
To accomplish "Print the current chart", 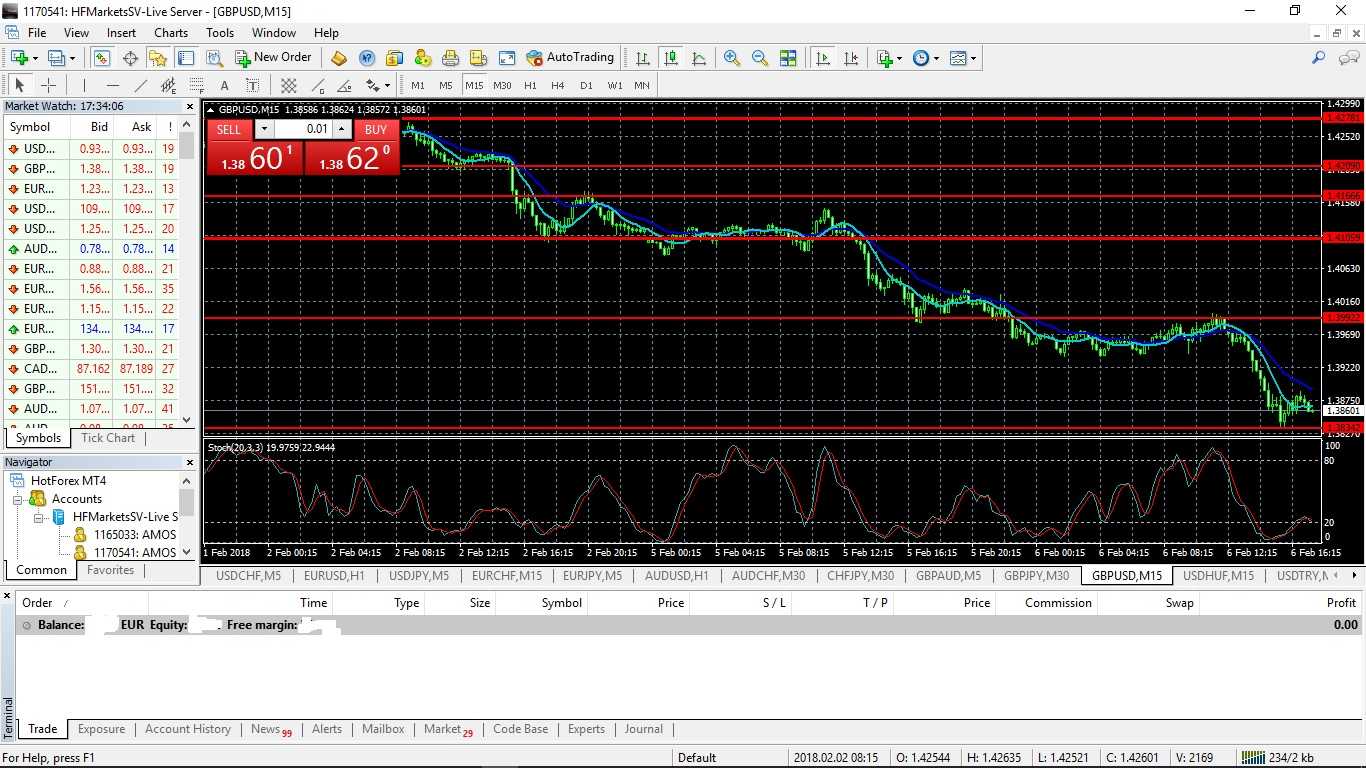I will pos(451,58).
